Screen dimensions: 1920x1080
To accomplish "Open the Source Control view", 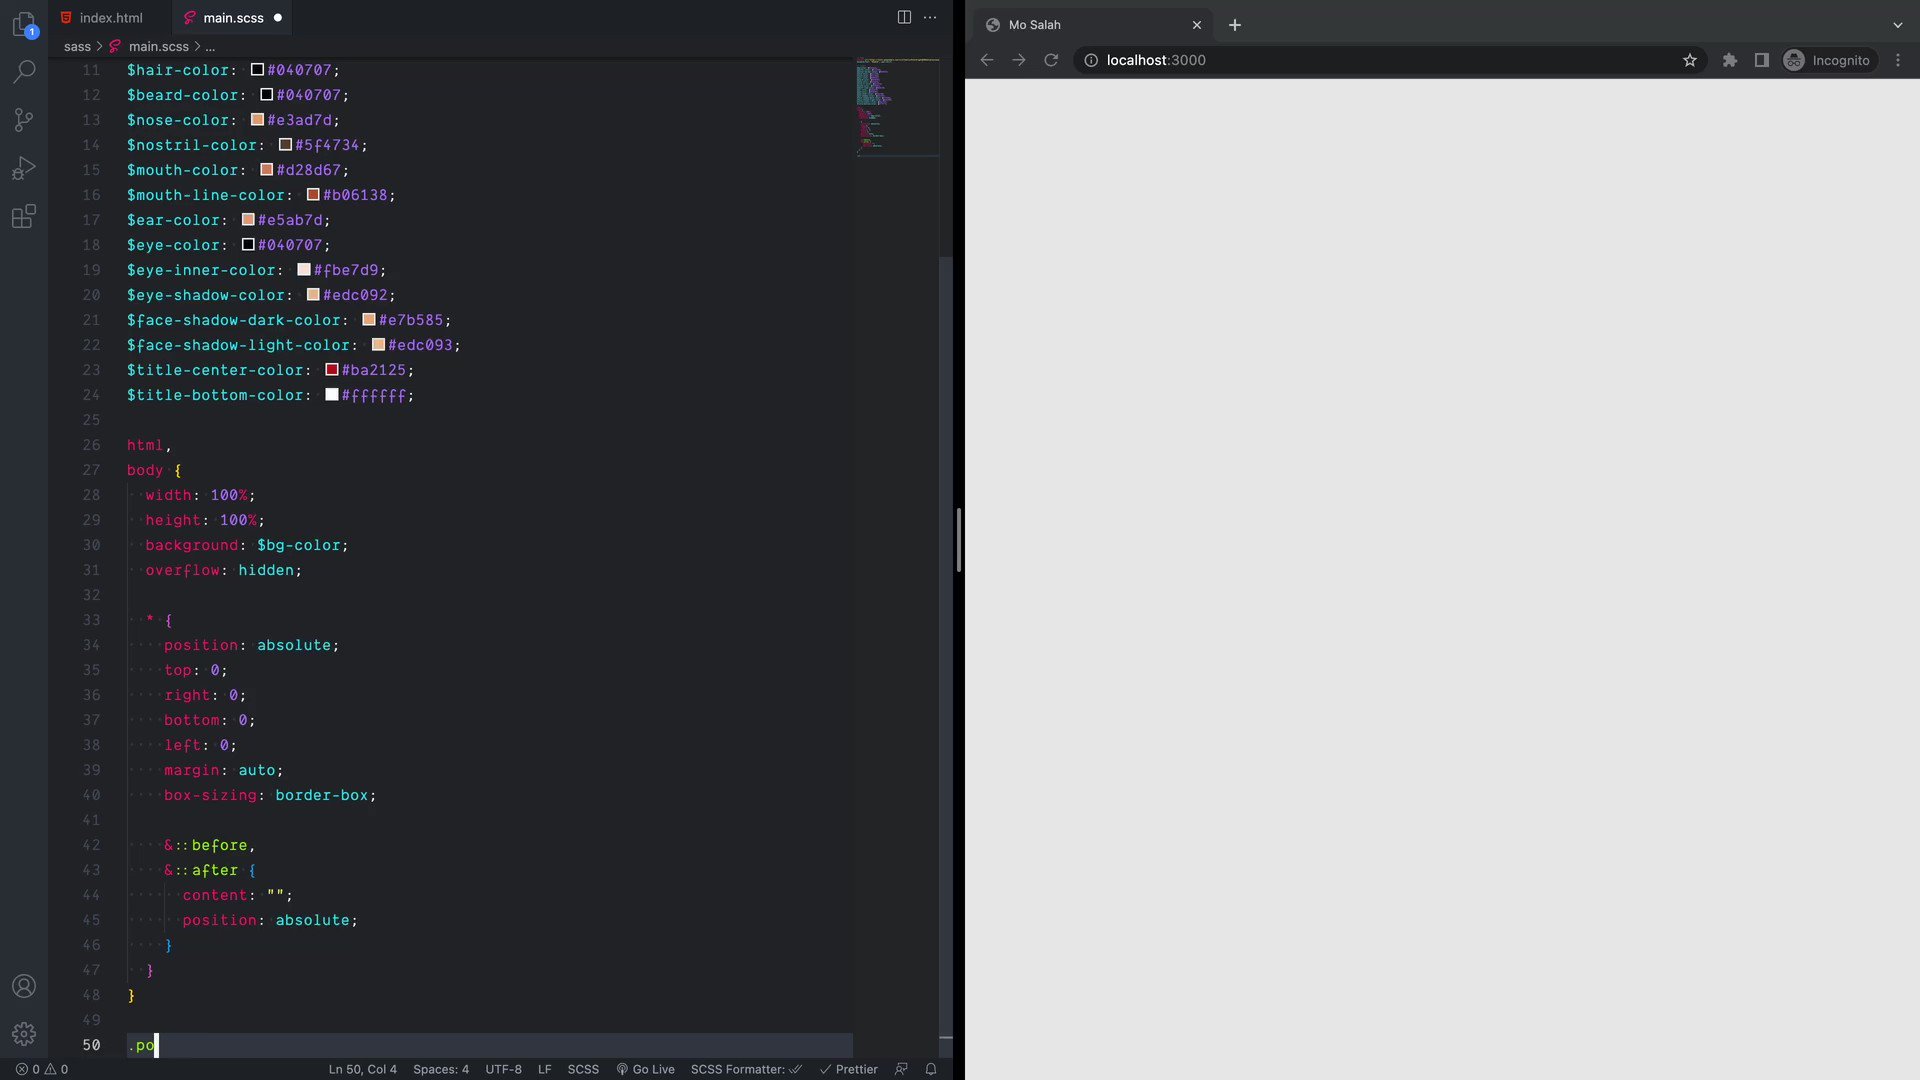I will (24, 120).
